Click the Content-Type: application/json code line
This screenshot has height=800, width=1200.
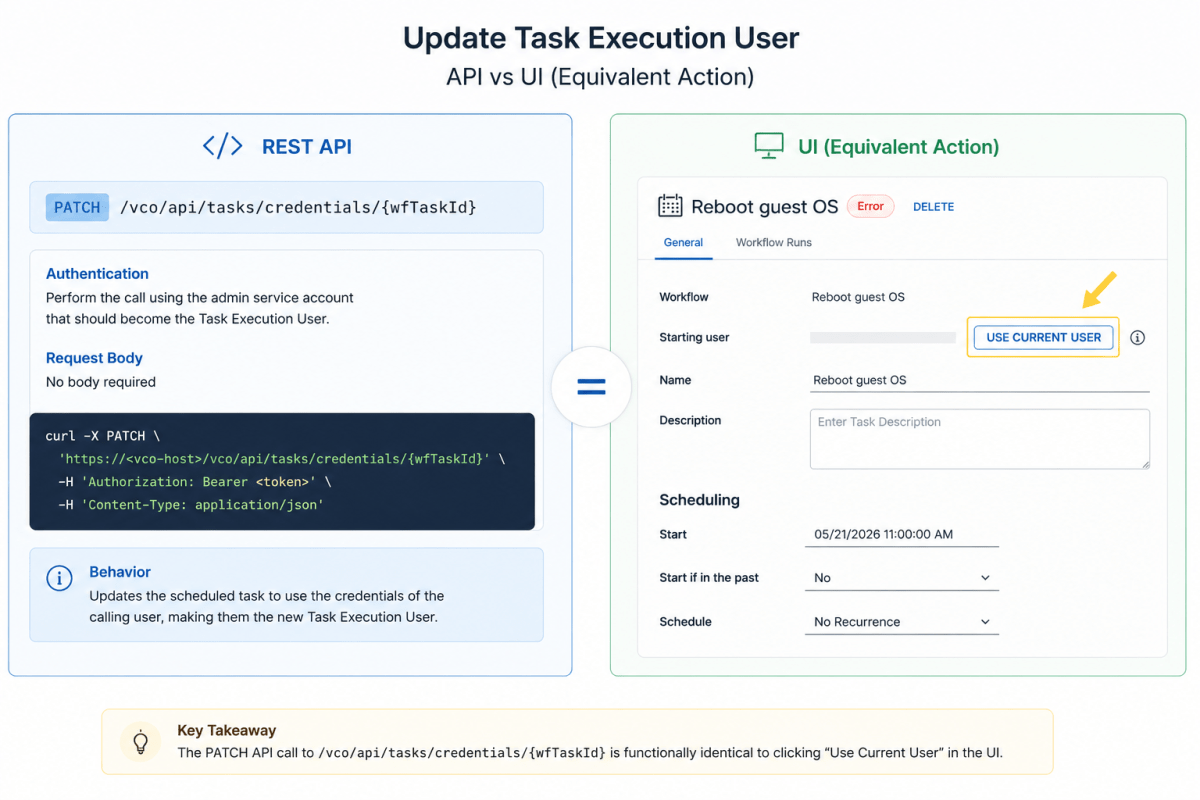190,505
